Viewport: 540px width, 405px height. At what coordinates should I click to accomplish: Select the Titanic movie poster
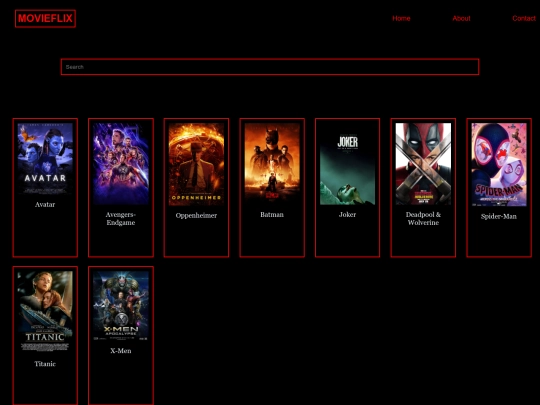tap(45, 311)
